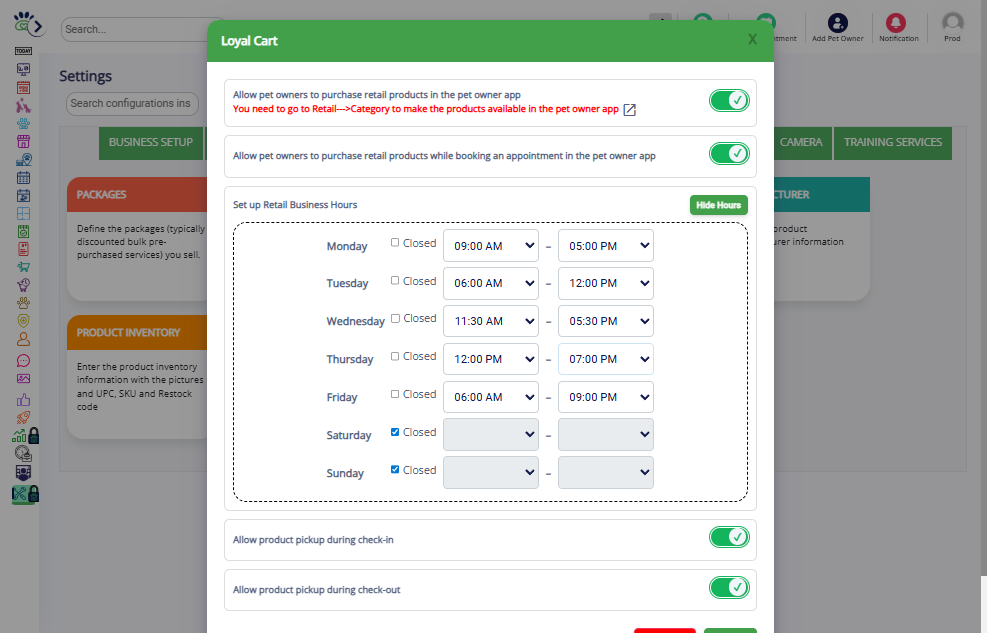Open the external link icon beside red retail note

pyautogui.click(x=629, y=110)
